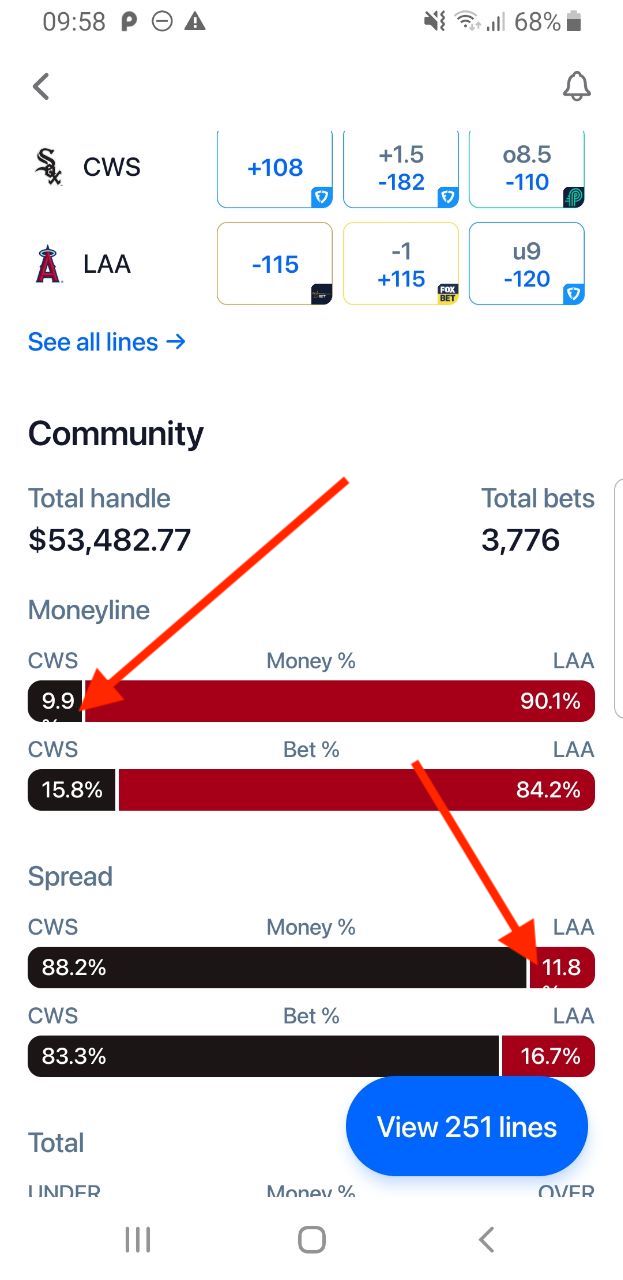This screenshot has width=623, height=1280.
Task: Open See all lines link
Action: click(107, 342)
